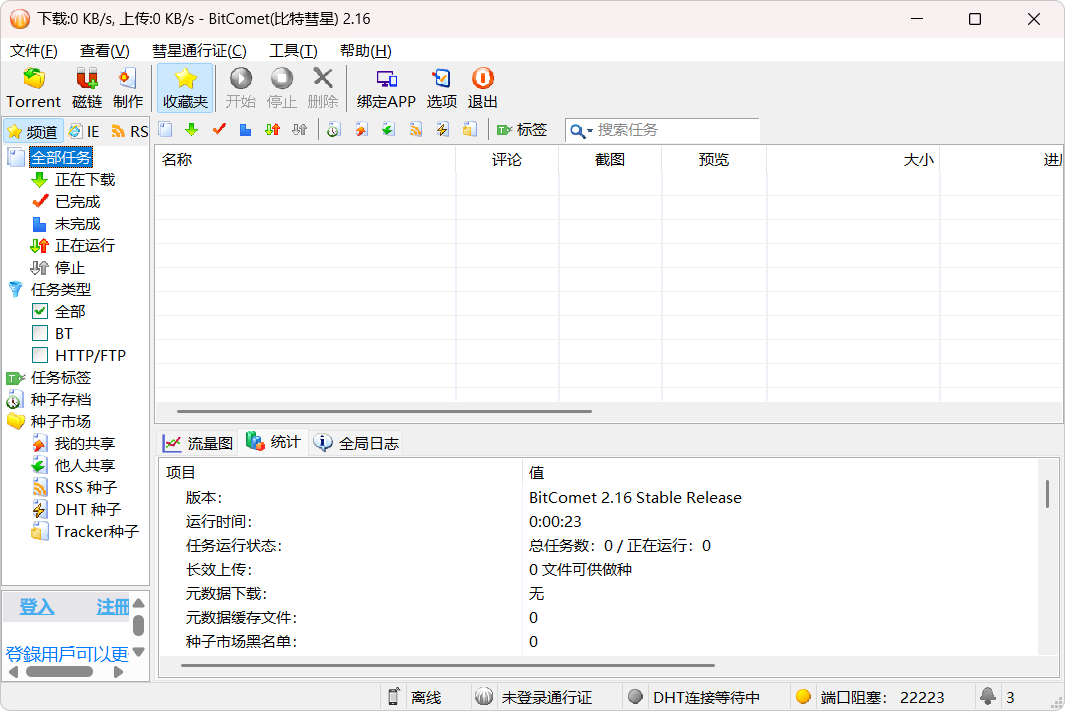1065x711 pixels.
Task: Open the 工具(T) menu
Action: coord(293,51)
